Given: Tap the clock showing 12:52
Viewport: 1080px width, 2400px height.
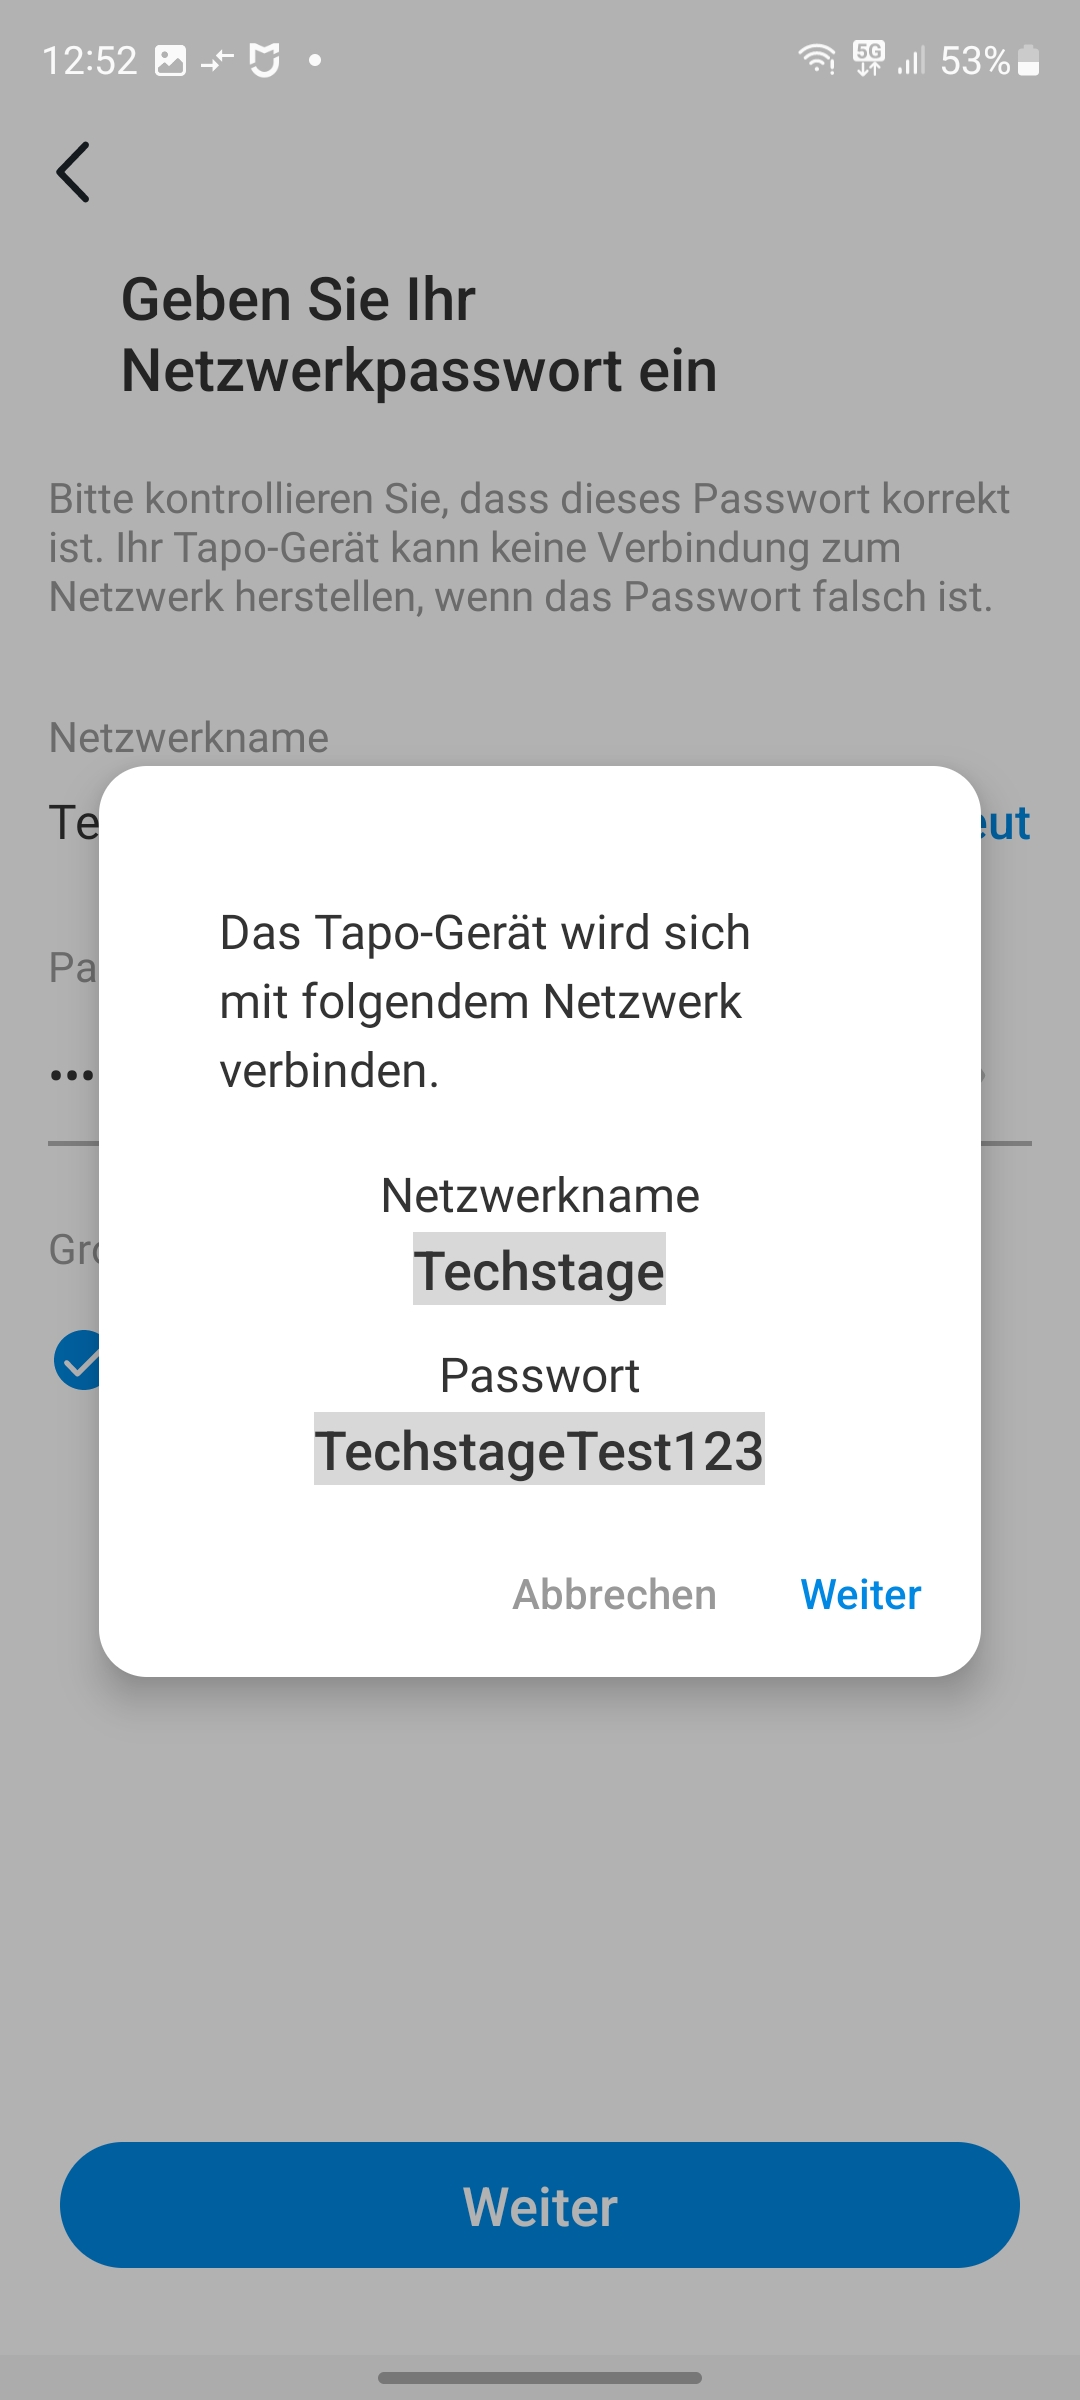Looking at the screenshot, I should point(89,61).
